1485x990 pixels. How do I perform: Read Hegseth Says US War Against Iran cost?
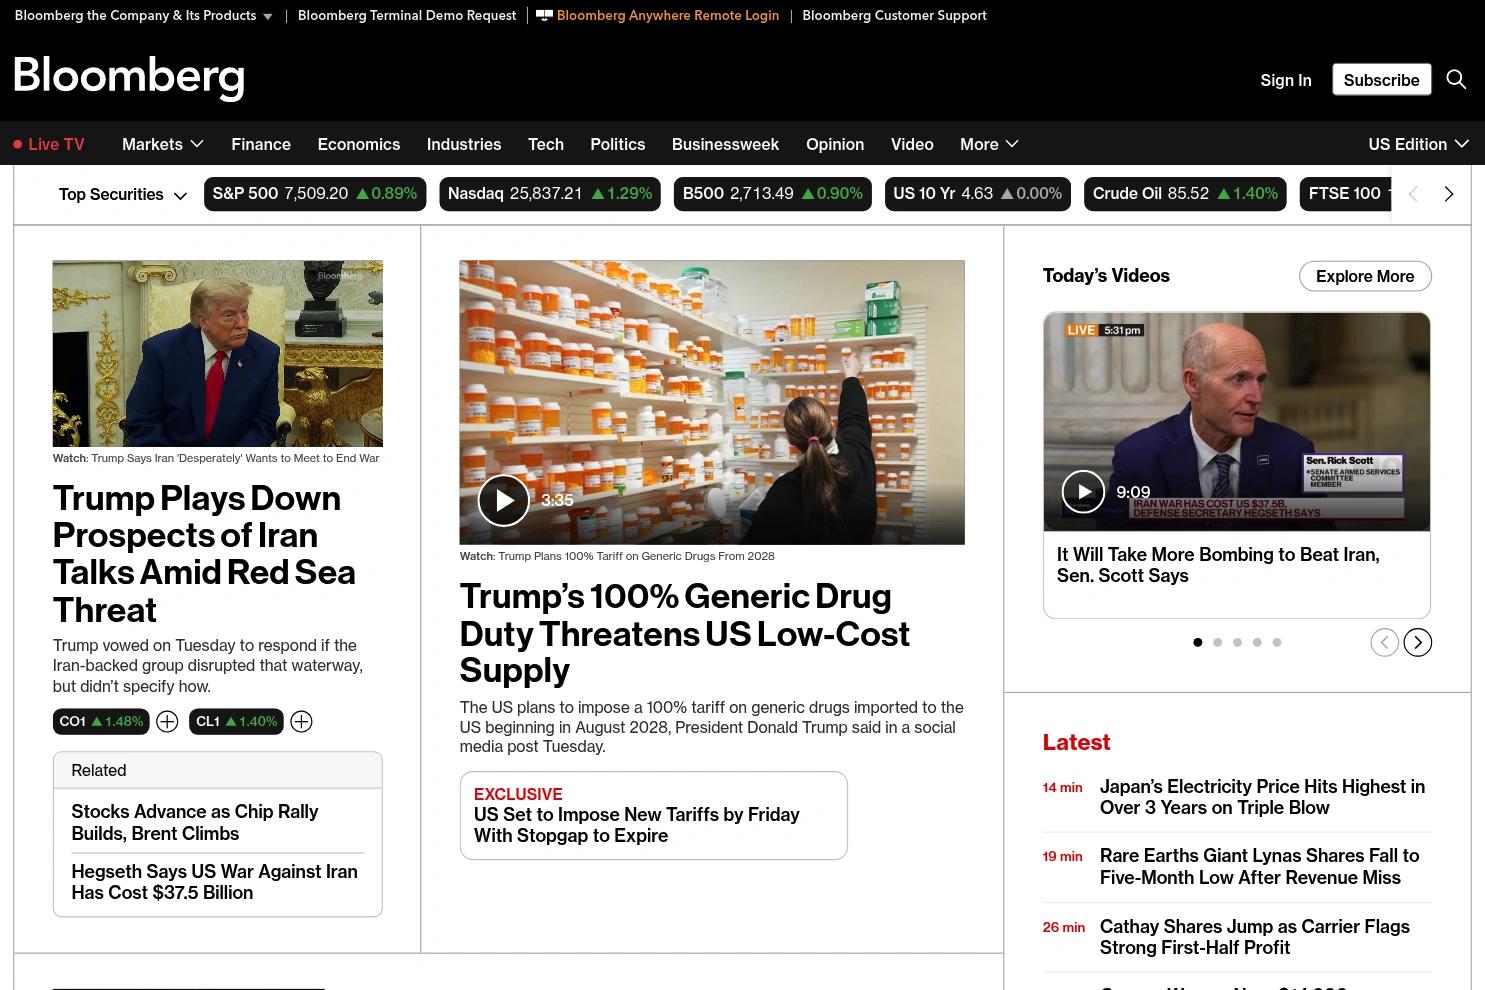tap(214, 882)
